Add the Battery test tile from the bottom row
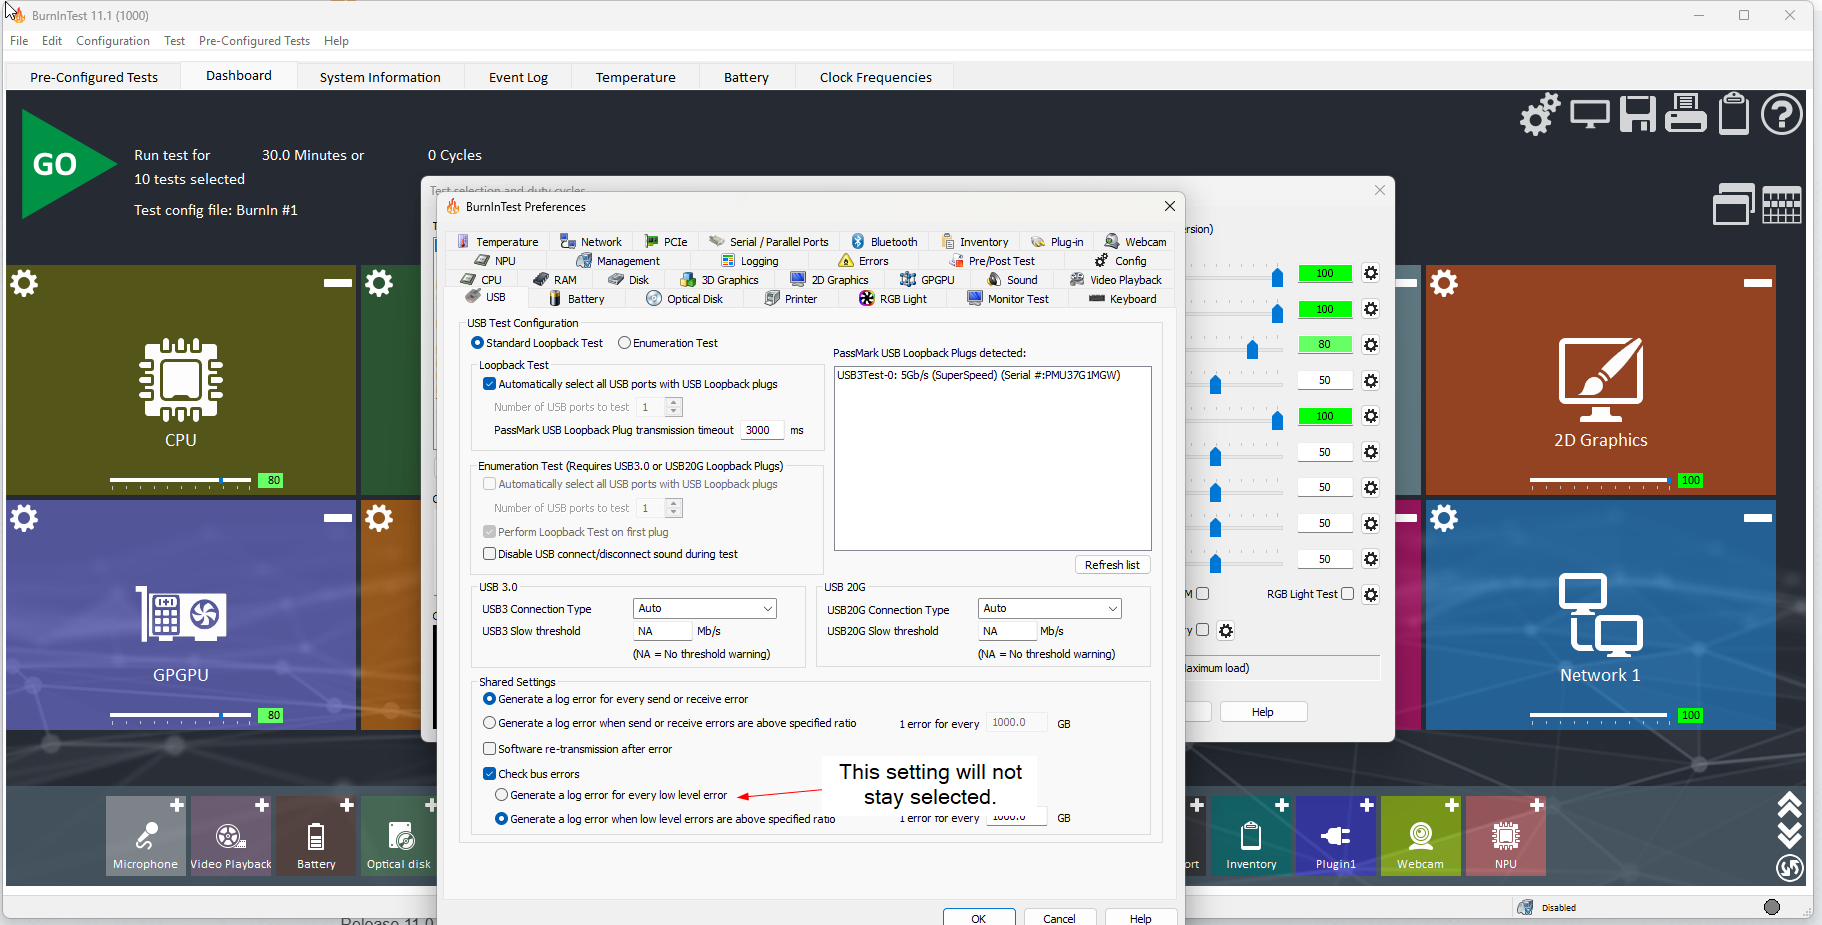Screen dimensions: 1822x925 coord(347,805)
